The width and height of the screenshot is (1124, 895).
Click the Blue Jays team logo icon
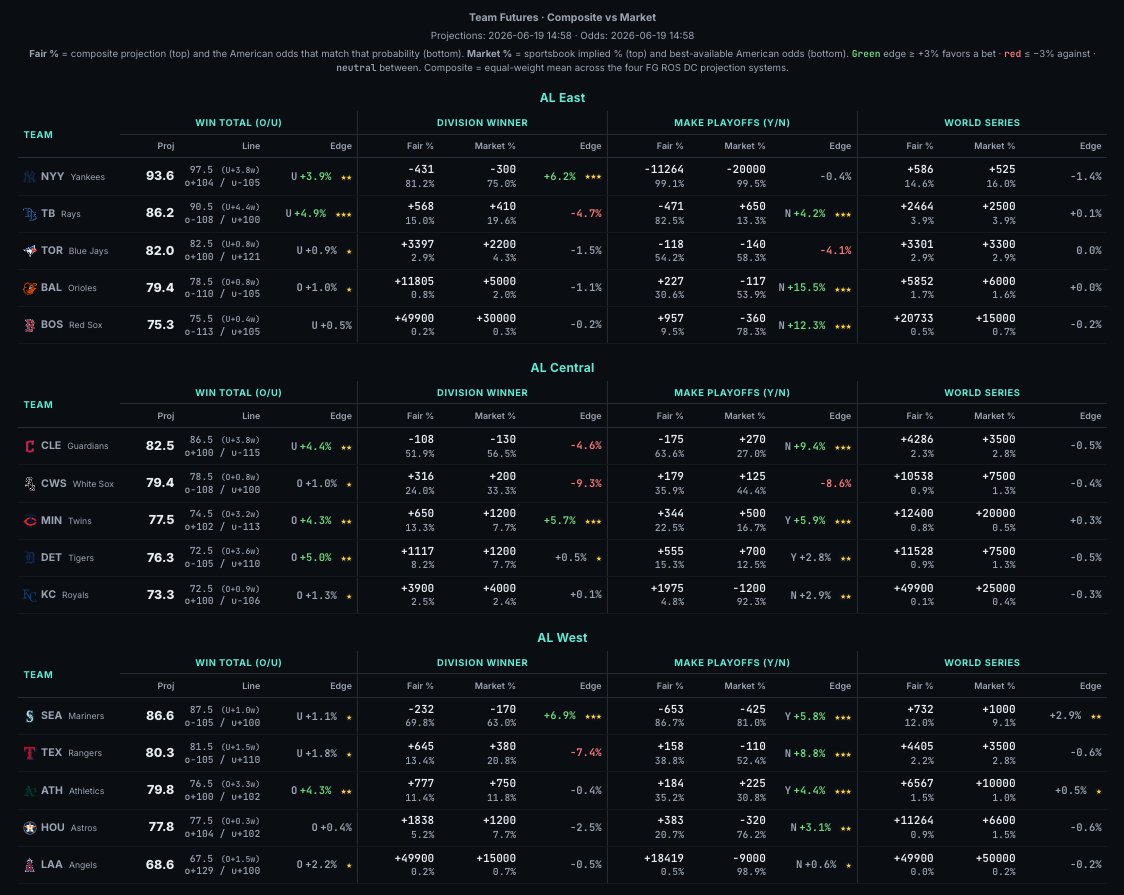click(x=29, y=251)
